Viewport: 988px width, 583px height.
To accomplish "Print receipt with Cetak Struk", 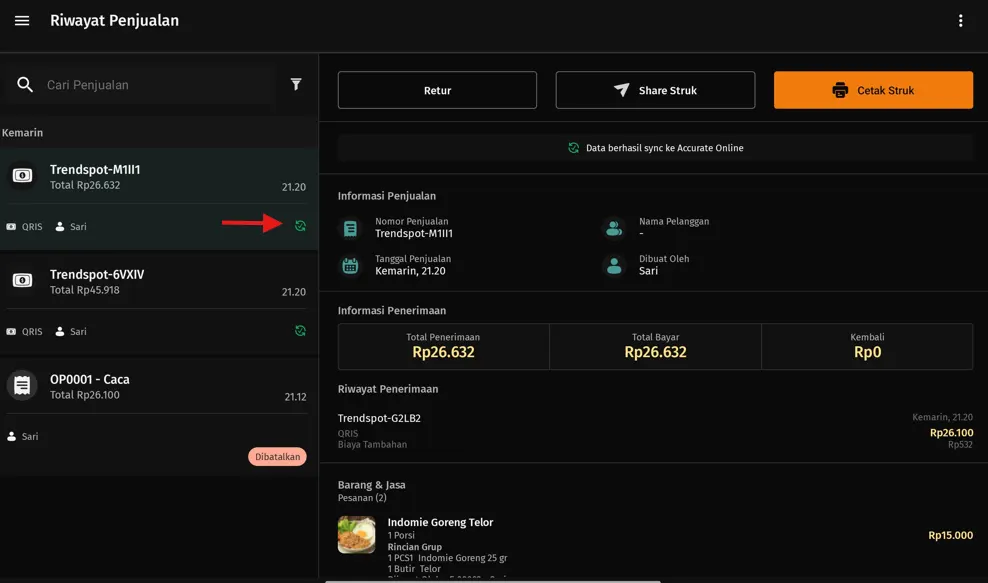I will 873,90.
